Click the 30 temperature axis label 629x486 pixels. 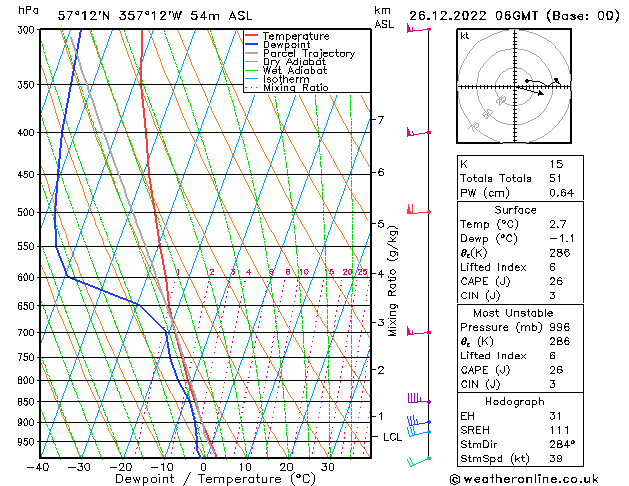tap(327, 467)
